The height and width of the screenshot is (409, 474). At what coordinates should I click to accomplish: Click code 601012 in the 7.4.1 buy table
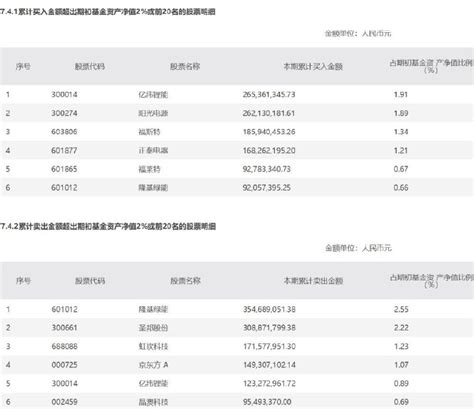tap(64, 188)
